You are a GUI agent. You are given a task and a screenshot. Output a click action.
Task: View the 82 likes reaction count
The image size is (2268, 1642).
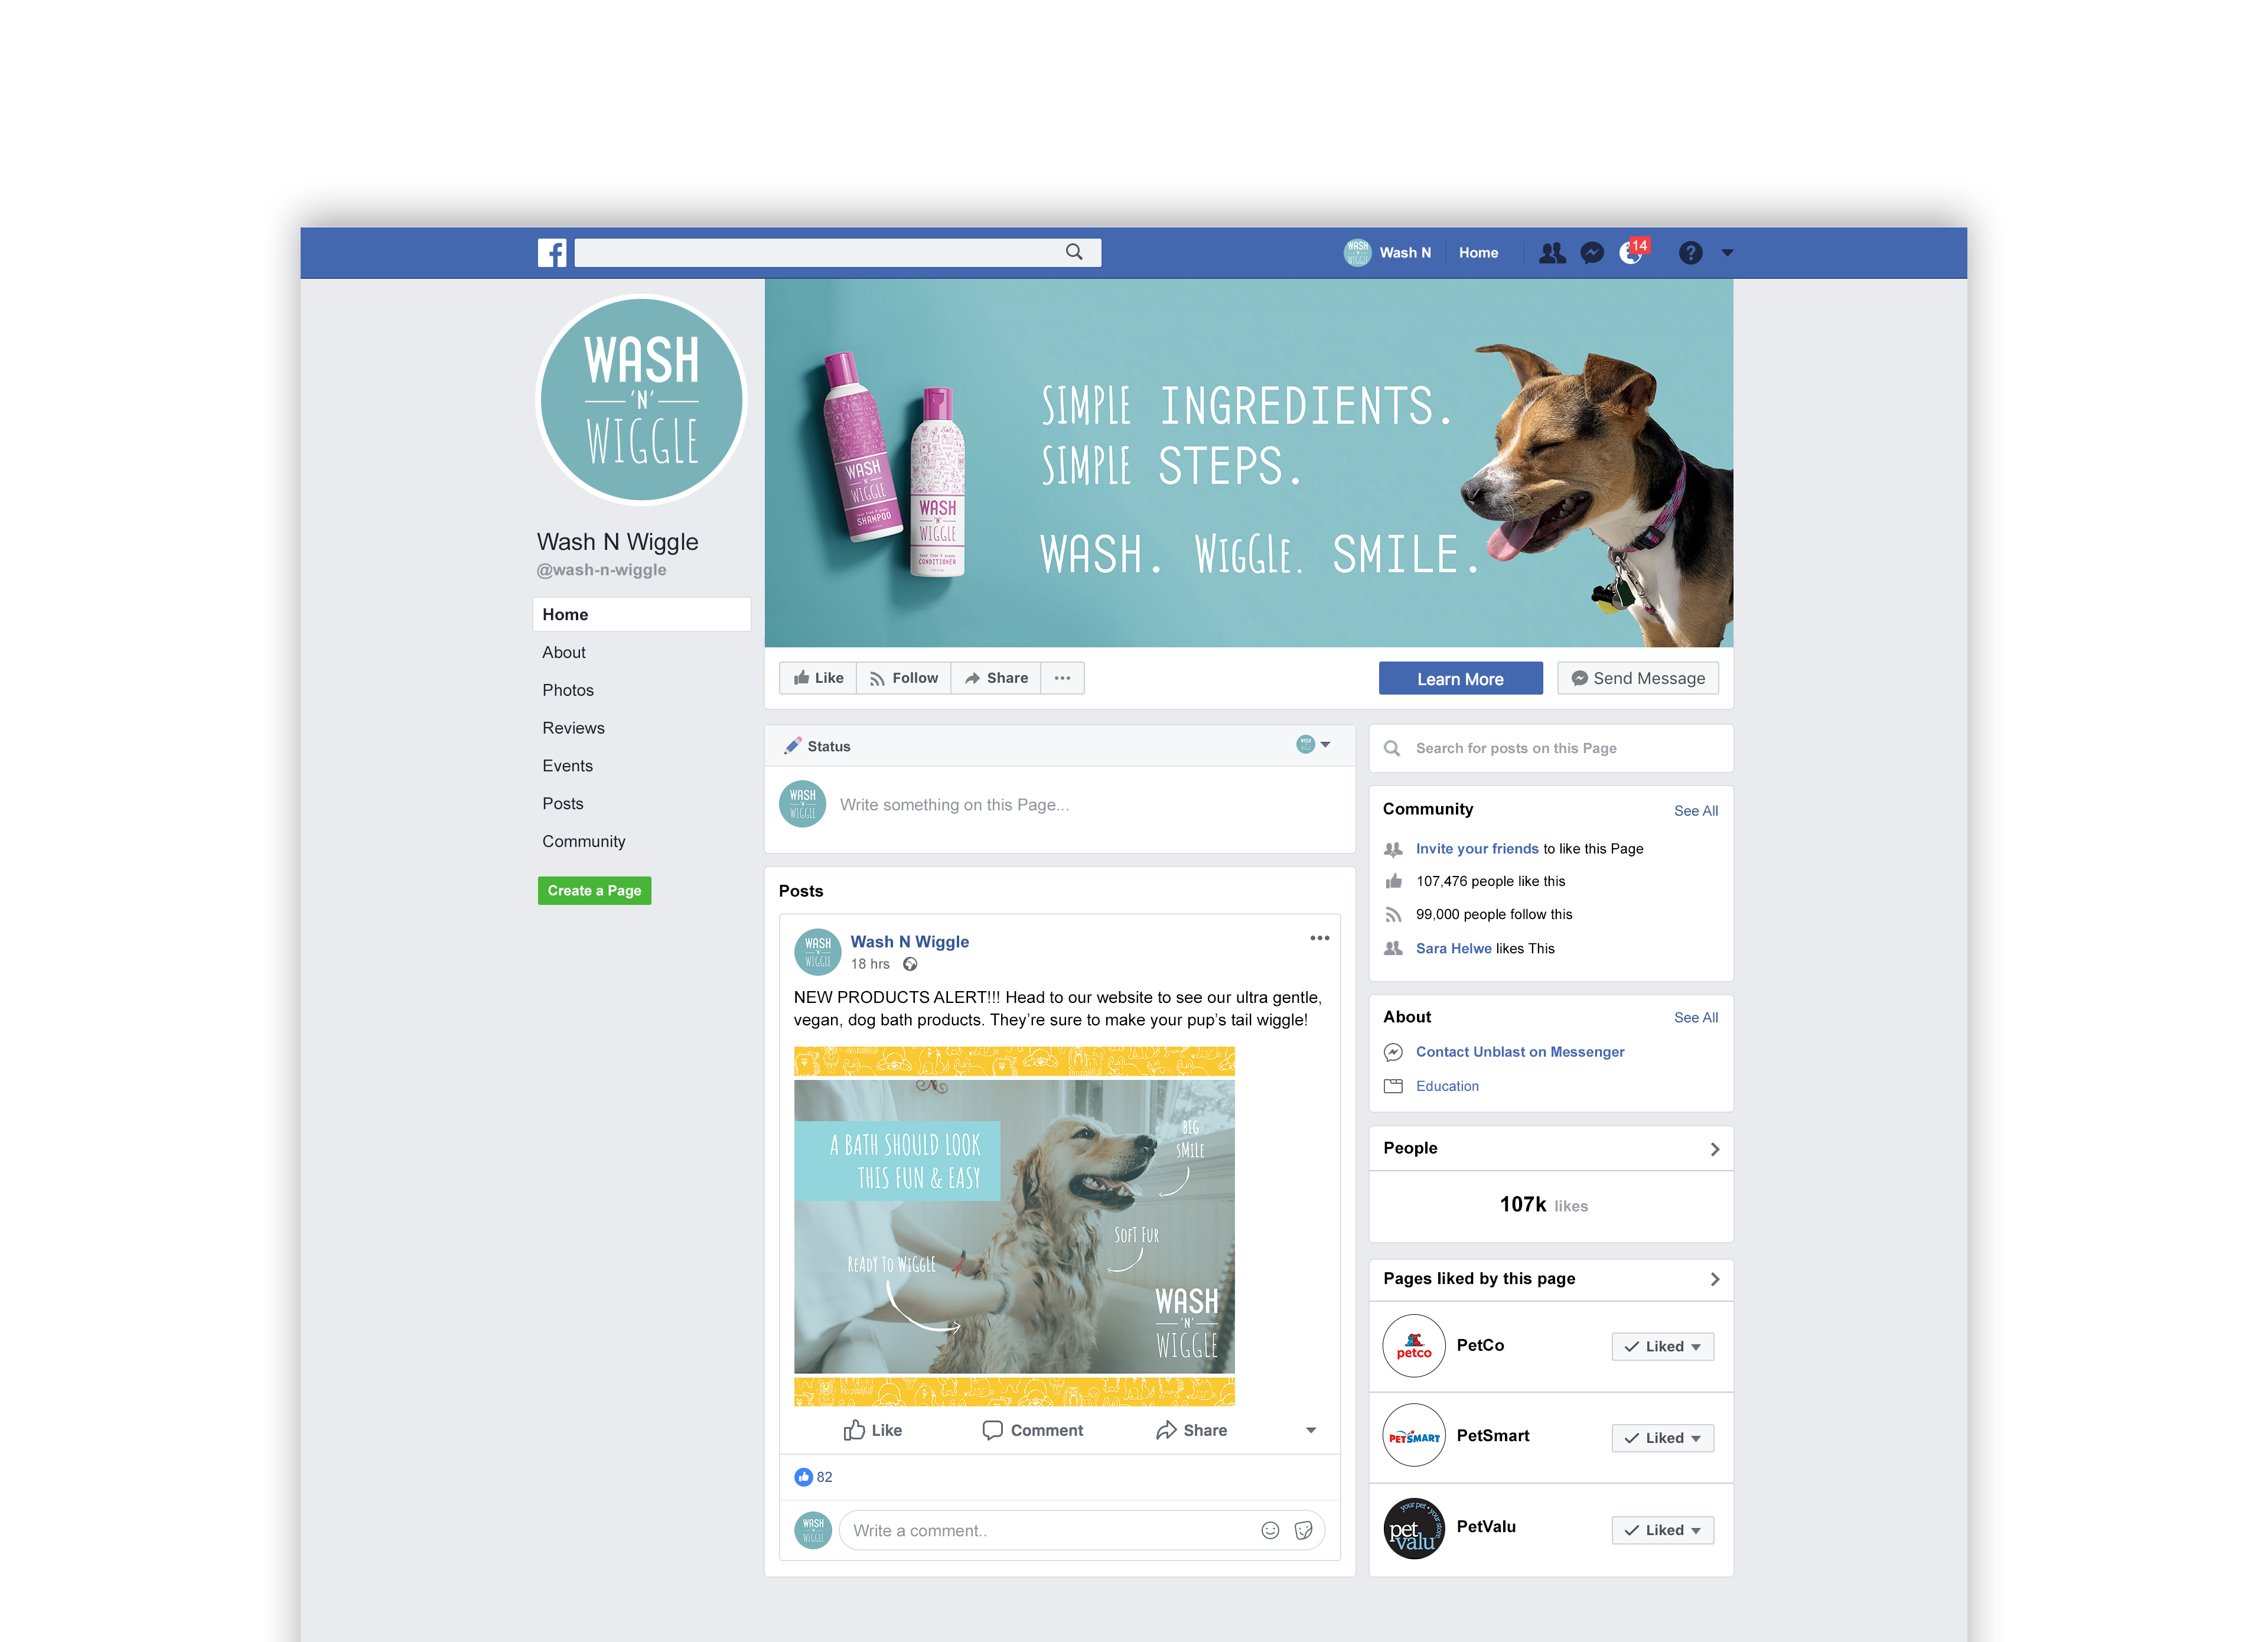(813, 1477)
